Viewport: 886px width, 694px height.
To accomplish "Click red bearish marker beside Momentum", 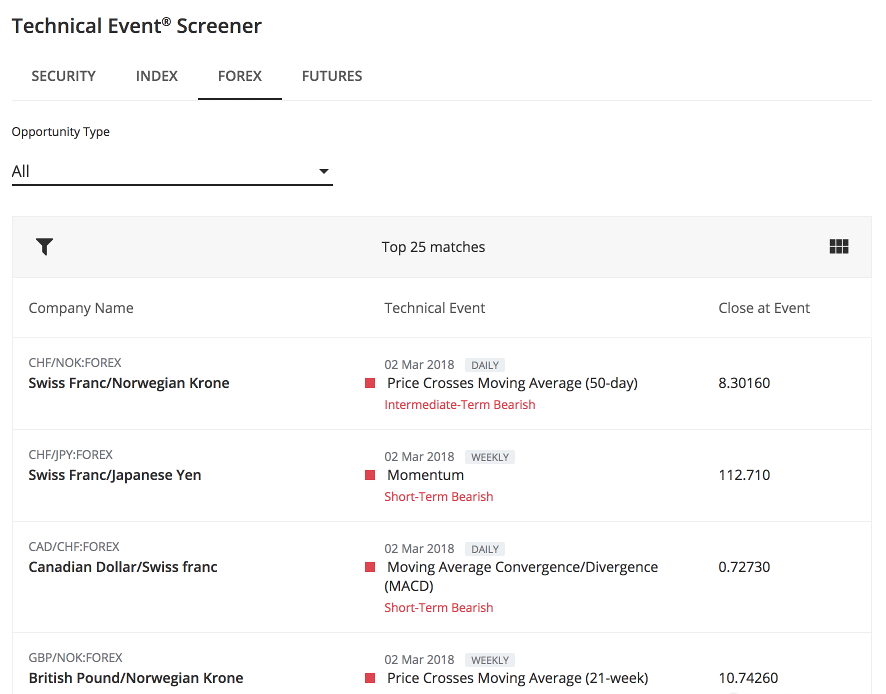I will 370,475.
